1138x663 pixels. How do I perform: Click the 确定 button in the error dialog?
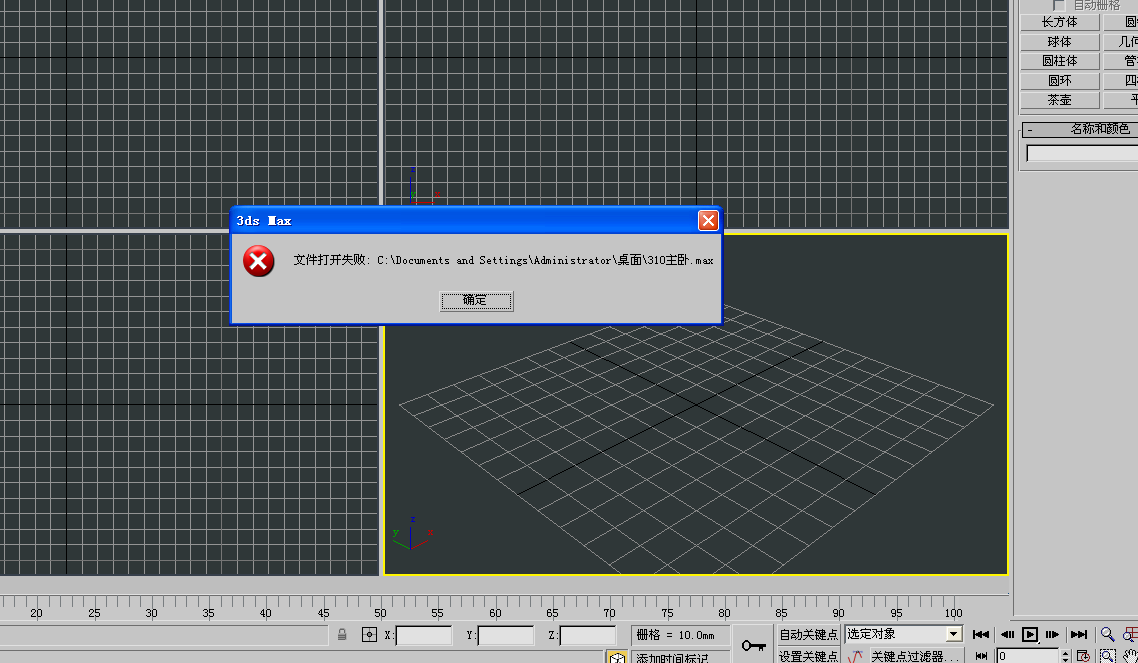[476, 300]
